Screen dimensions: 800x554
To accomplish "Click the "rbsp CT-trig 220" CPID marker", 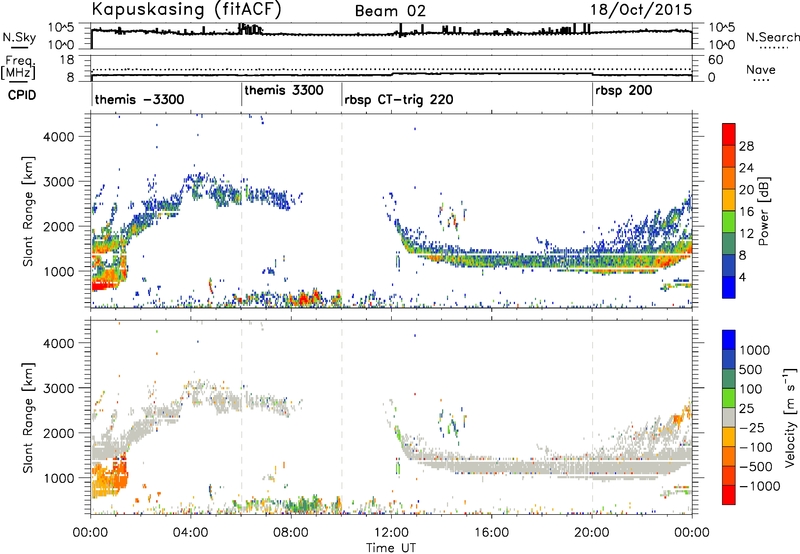I will tap(398, 99).
